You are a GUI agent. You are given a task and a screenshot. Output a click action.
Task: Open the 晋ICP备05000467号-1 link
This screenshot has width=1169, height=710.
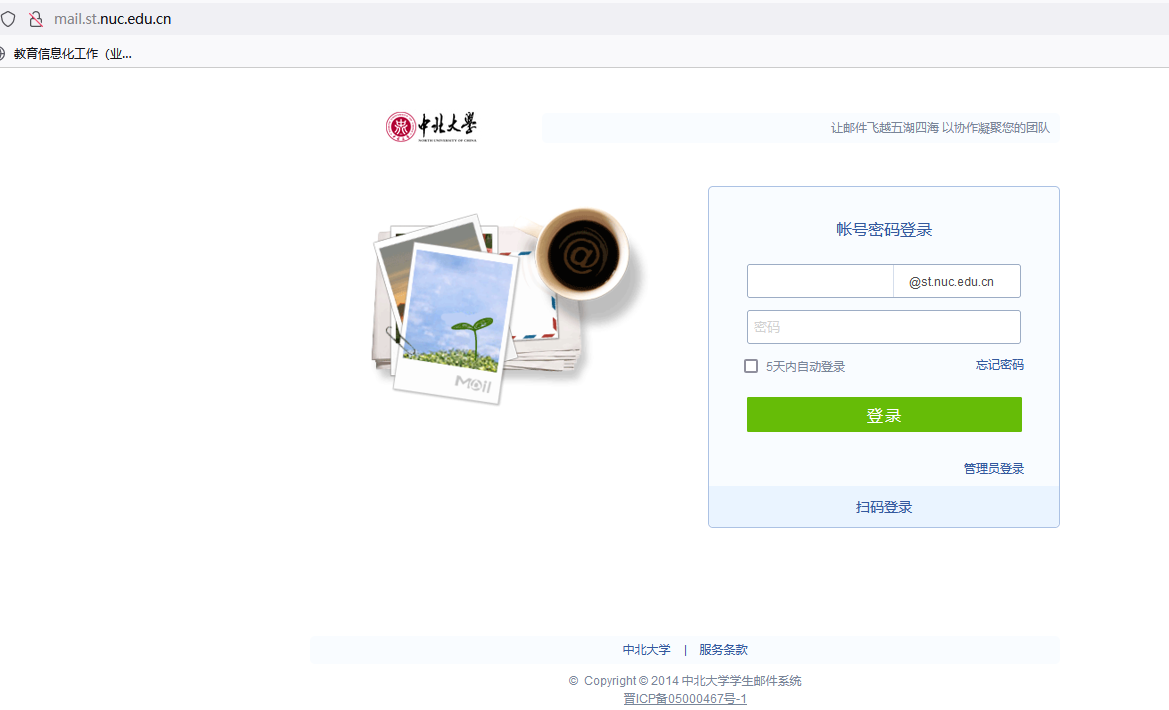pyautogui.click(x=684, y=699)
